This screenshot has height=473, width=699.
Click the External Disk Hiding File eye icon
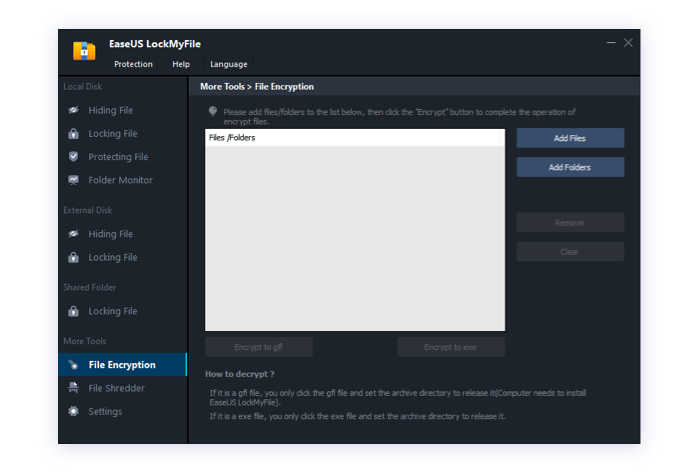point(73,234)
